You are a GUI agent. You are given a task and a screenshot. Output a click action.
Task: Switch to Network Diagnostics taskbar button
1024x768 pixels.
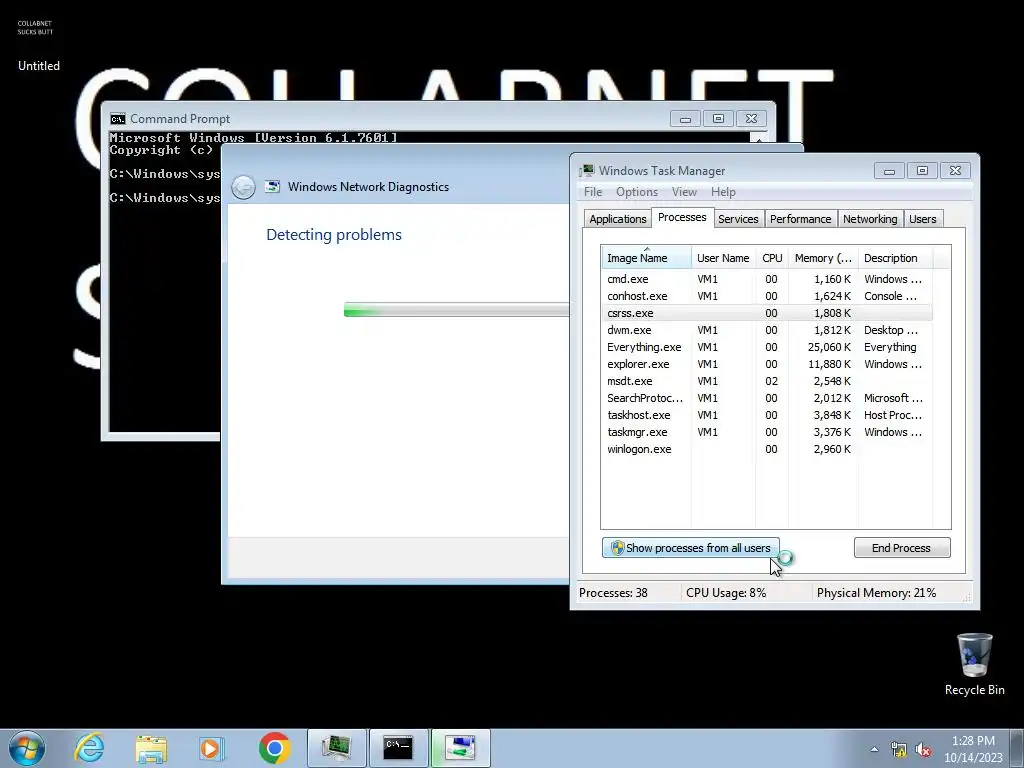point(460,748)
